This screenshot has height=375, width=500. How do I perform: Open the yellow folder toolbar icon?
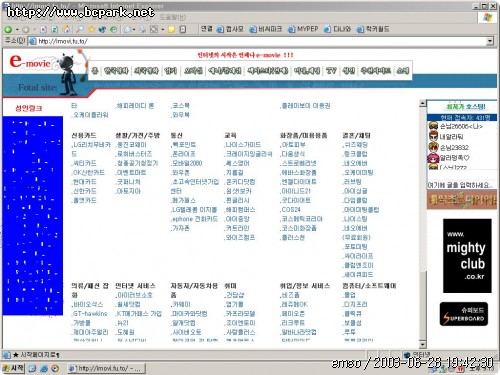[x=171, y=29]
